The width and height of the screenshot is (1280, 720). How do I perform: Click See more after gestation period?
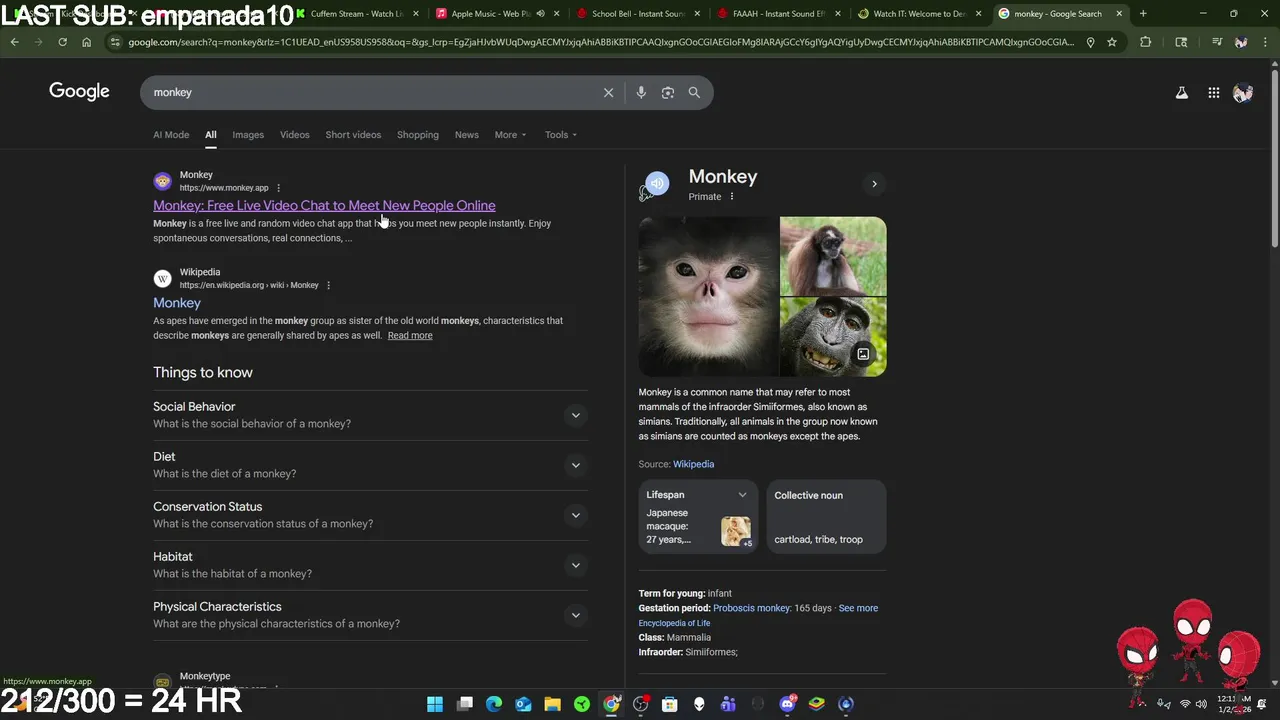click(x=858, y=608)
